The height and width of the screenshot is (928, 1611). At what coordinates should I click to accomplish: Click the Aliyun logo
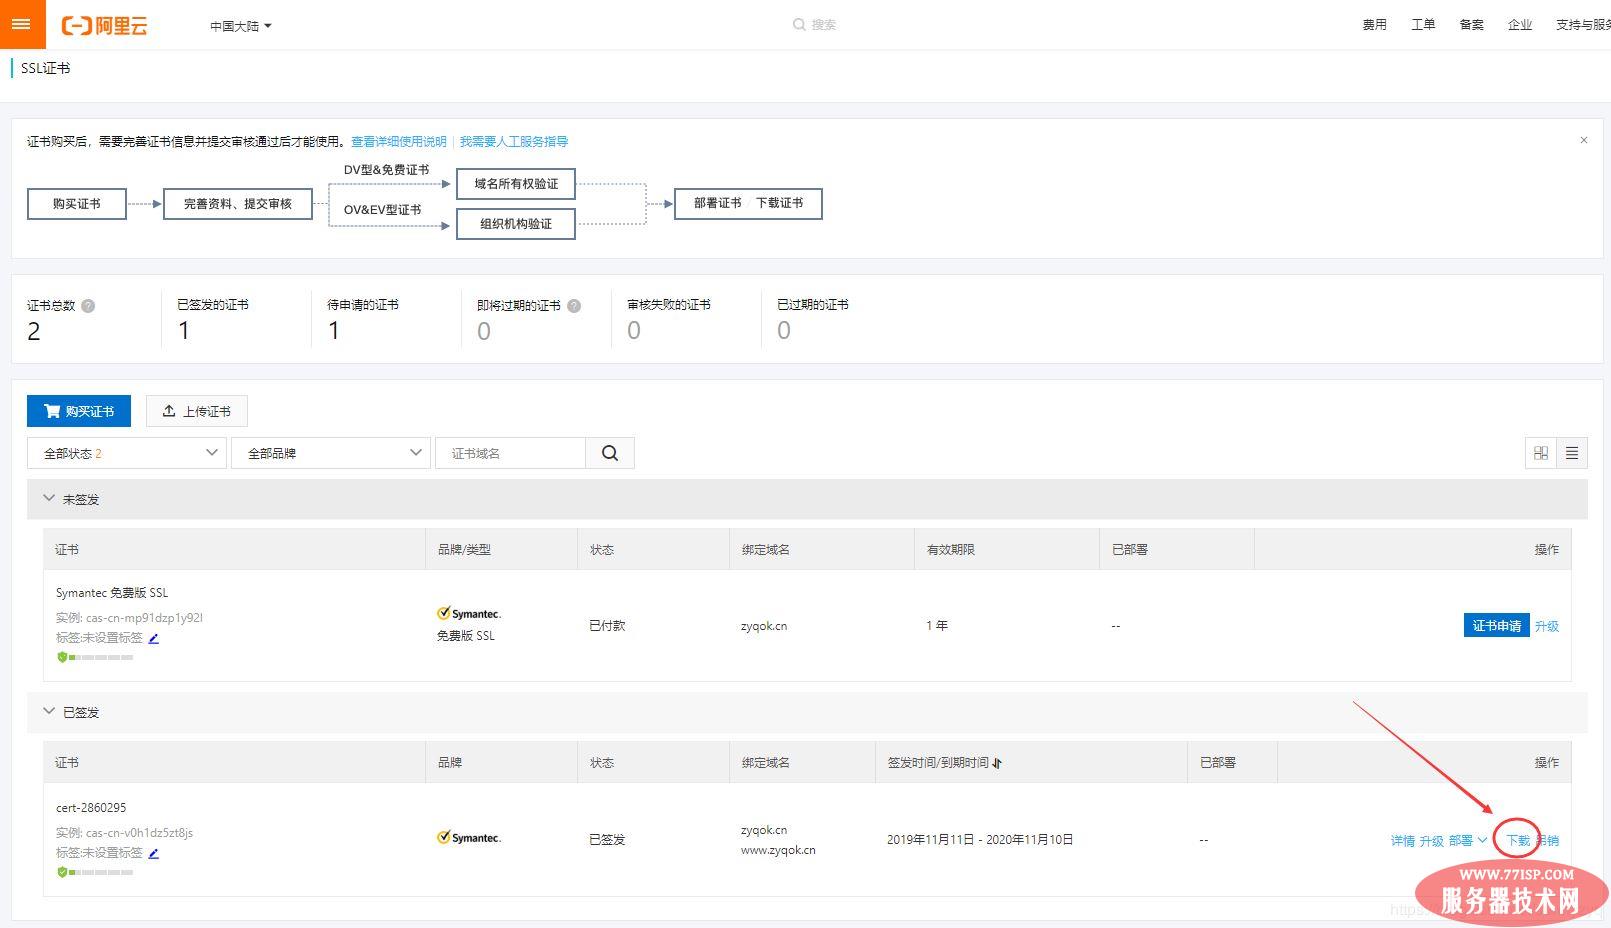105,26
